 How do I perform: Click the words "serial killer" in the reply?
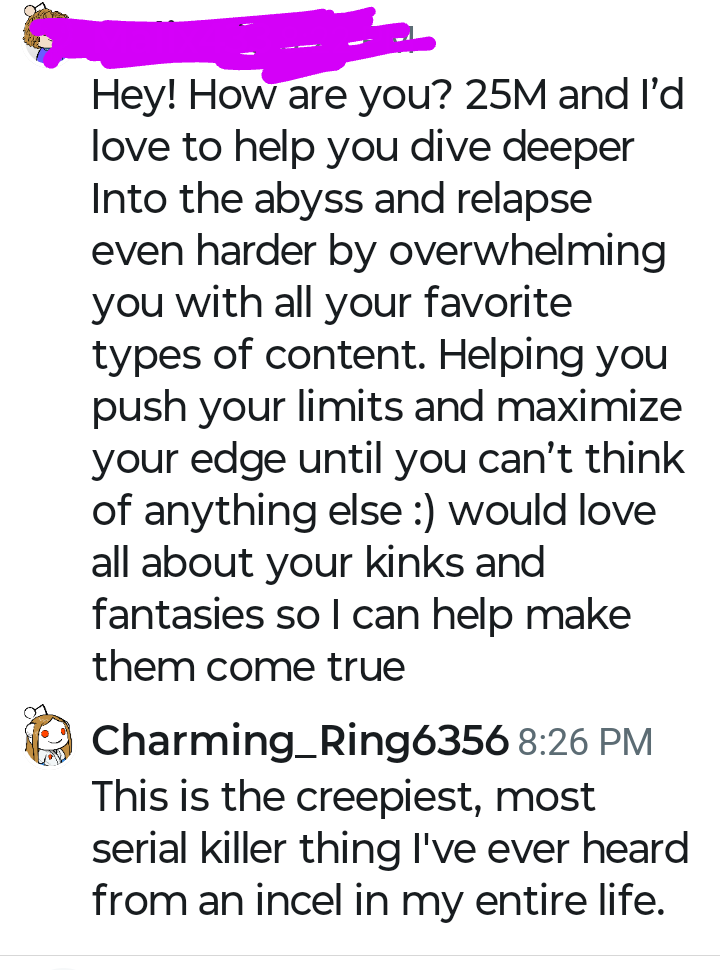point(189,848)
